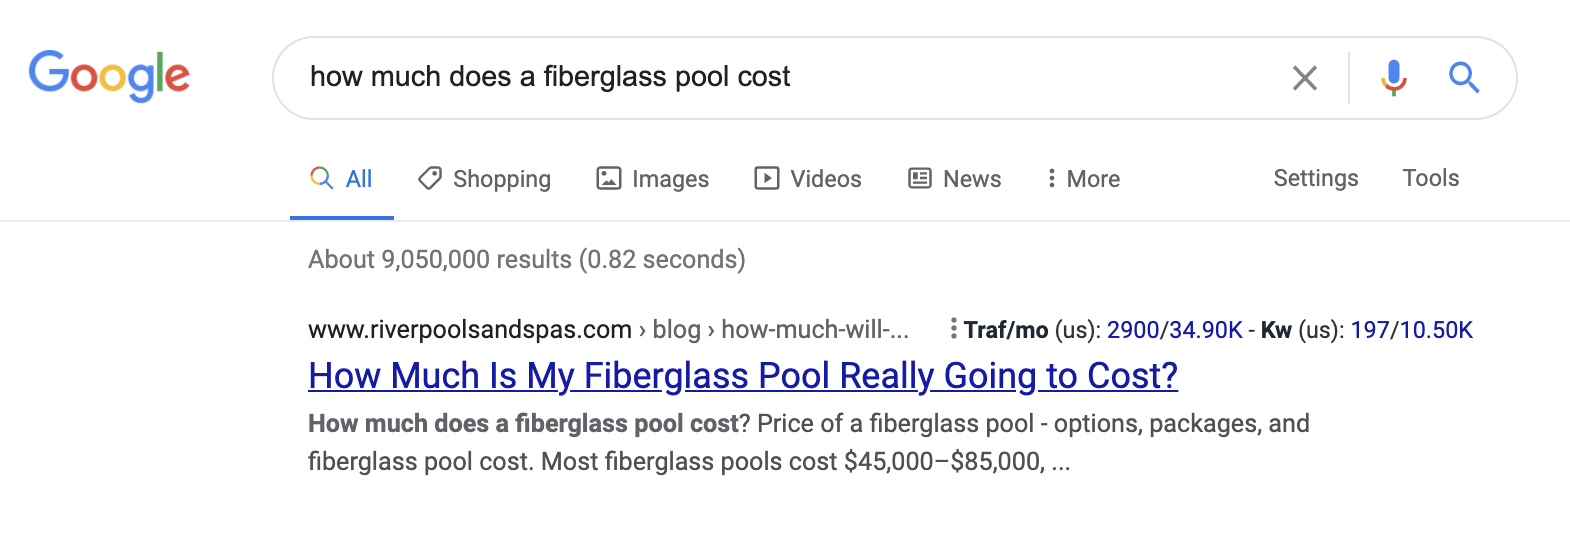Go to the Videos tab

click(x=808, y=179)
